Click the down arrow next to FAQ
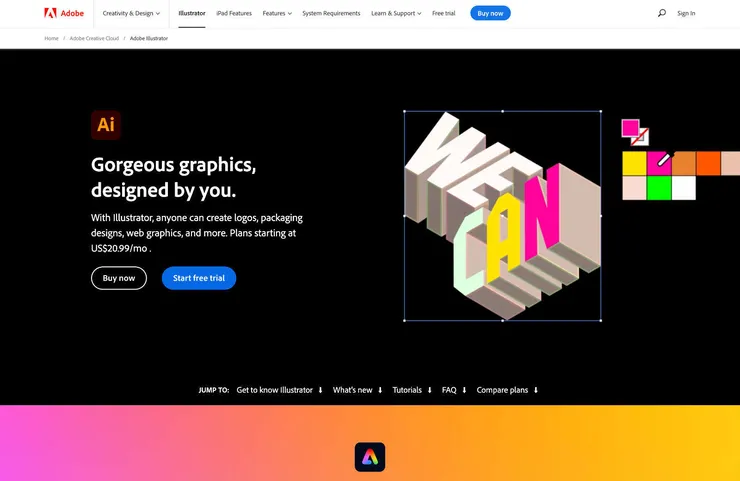 (x=464, y=390)
